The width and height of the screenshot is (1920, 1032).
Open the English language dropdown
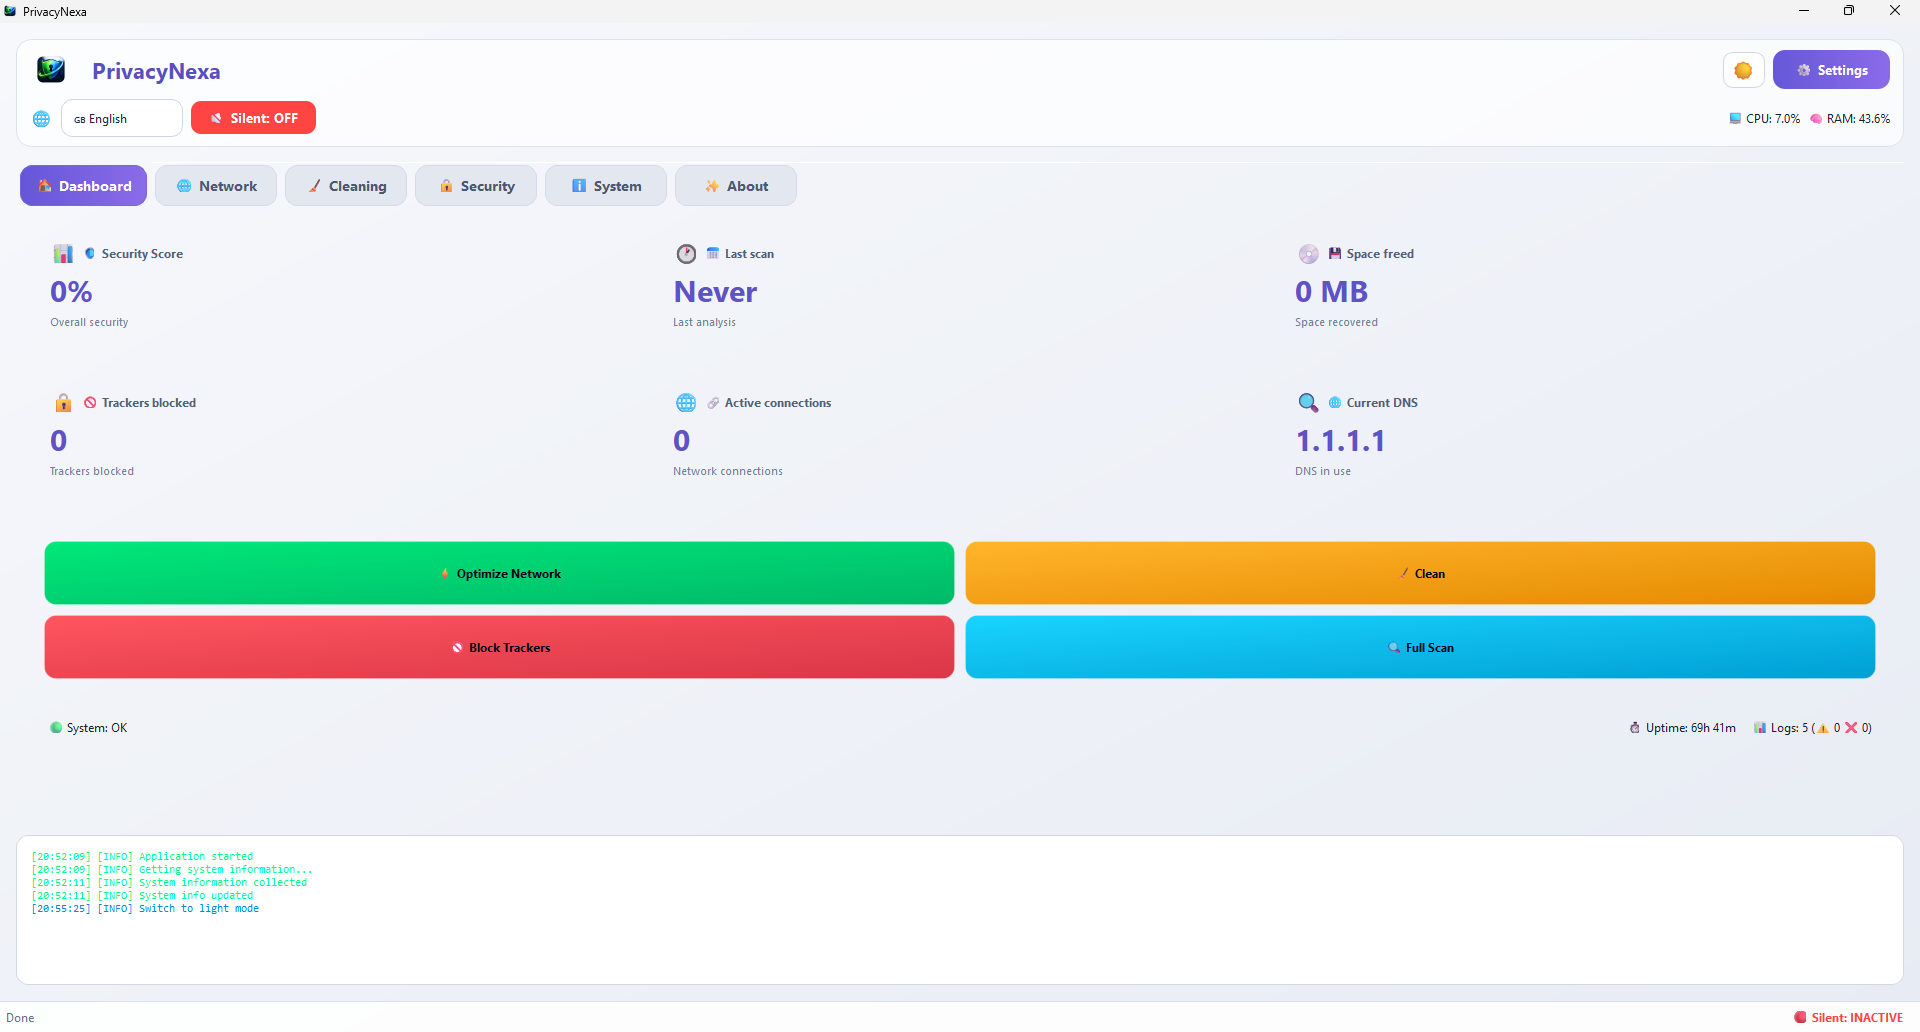coord(122,118)
